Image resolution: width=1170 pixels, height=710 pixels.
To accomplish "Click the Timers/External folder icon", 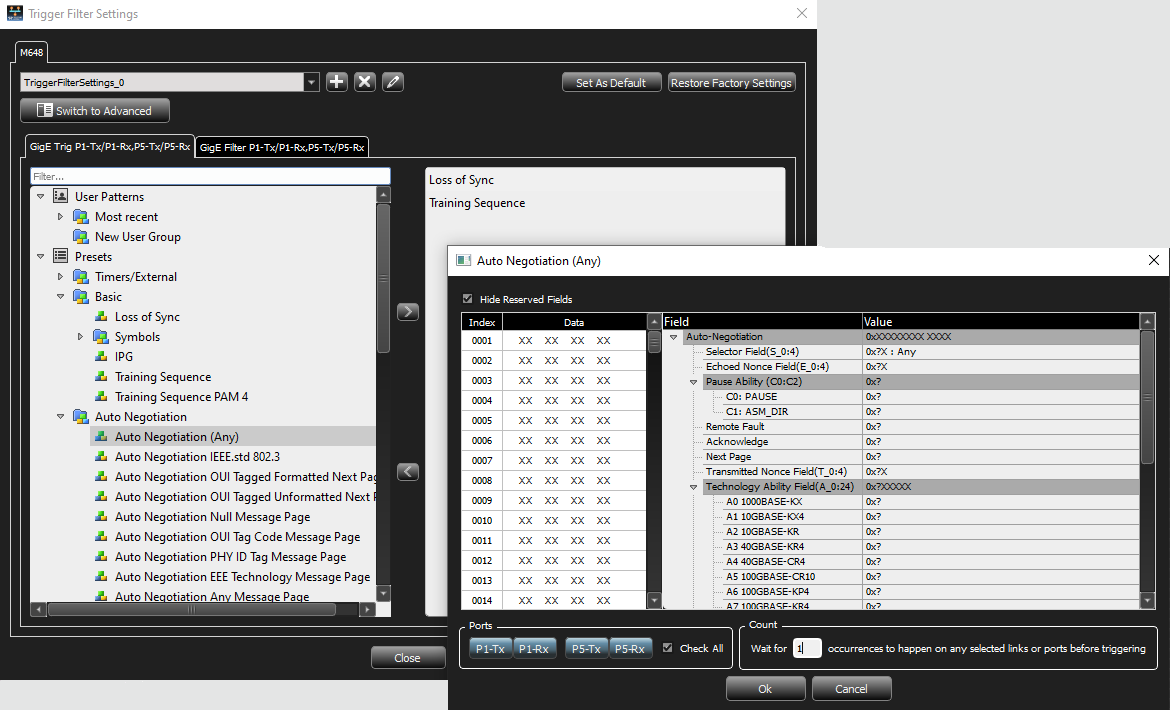I will click(81, 277).
